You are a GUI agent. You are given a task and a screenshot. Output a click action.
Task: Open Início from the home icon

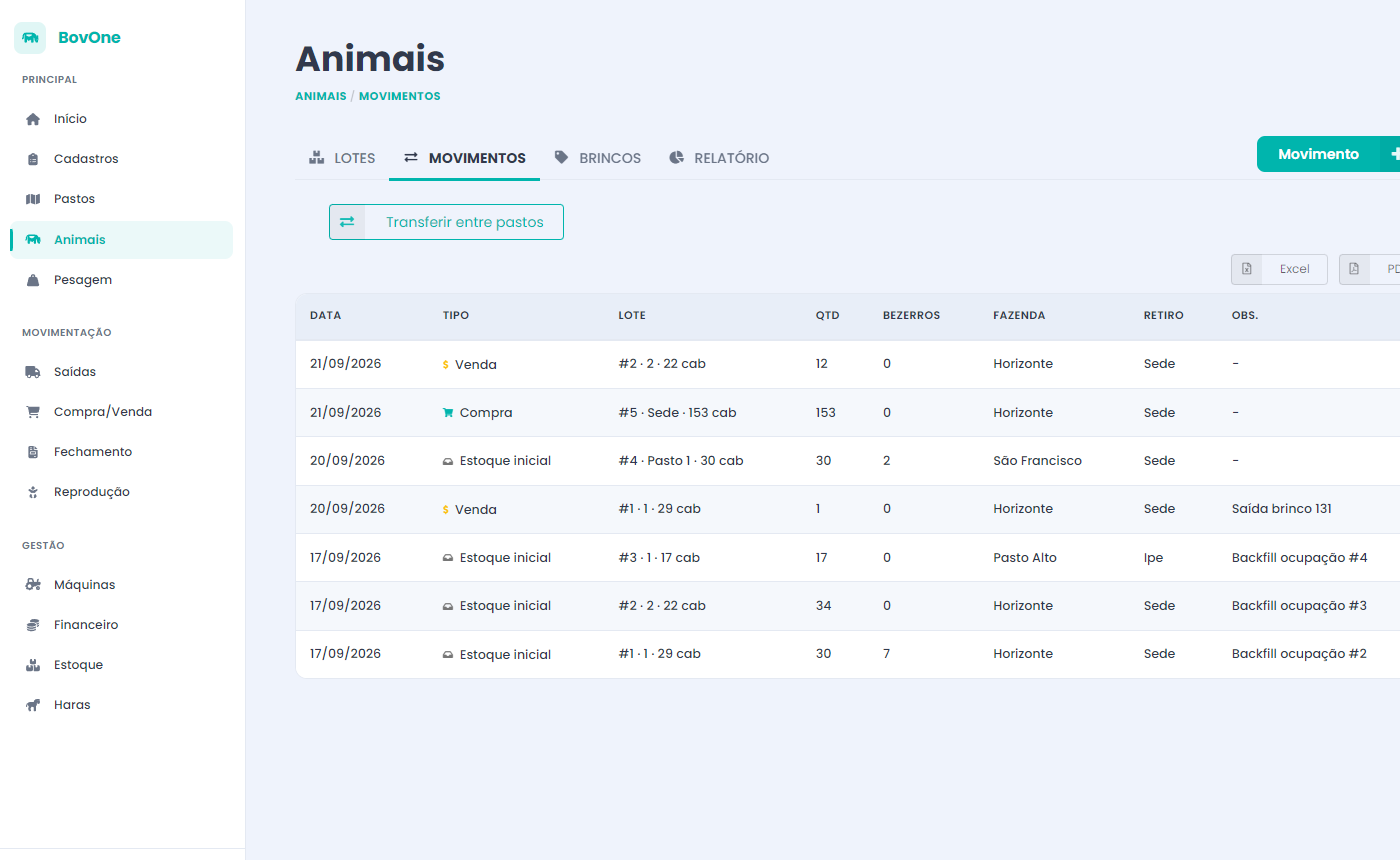click(33, 119)
